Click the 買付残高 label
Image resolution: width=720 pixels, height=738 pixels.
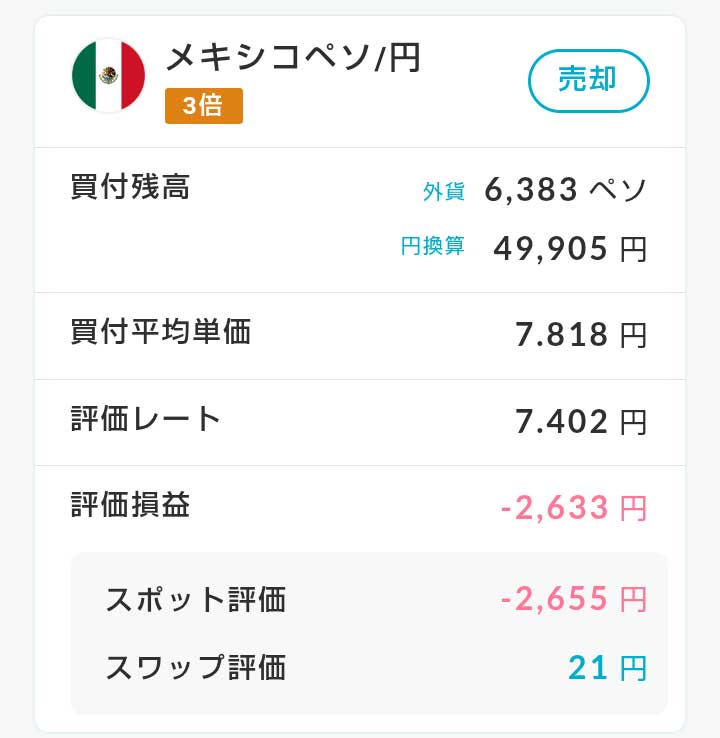coord(130,186)
